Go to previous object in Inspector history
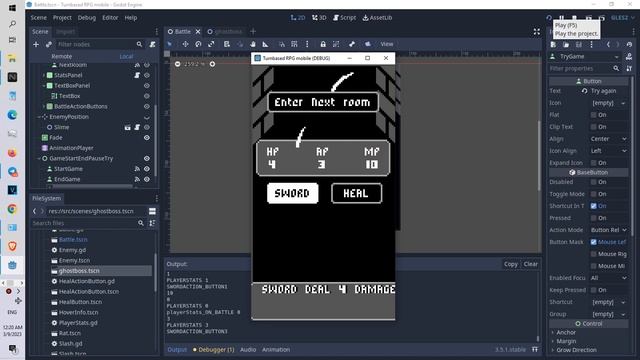Screen dimensions: 640x360 (x=608, y=44)
